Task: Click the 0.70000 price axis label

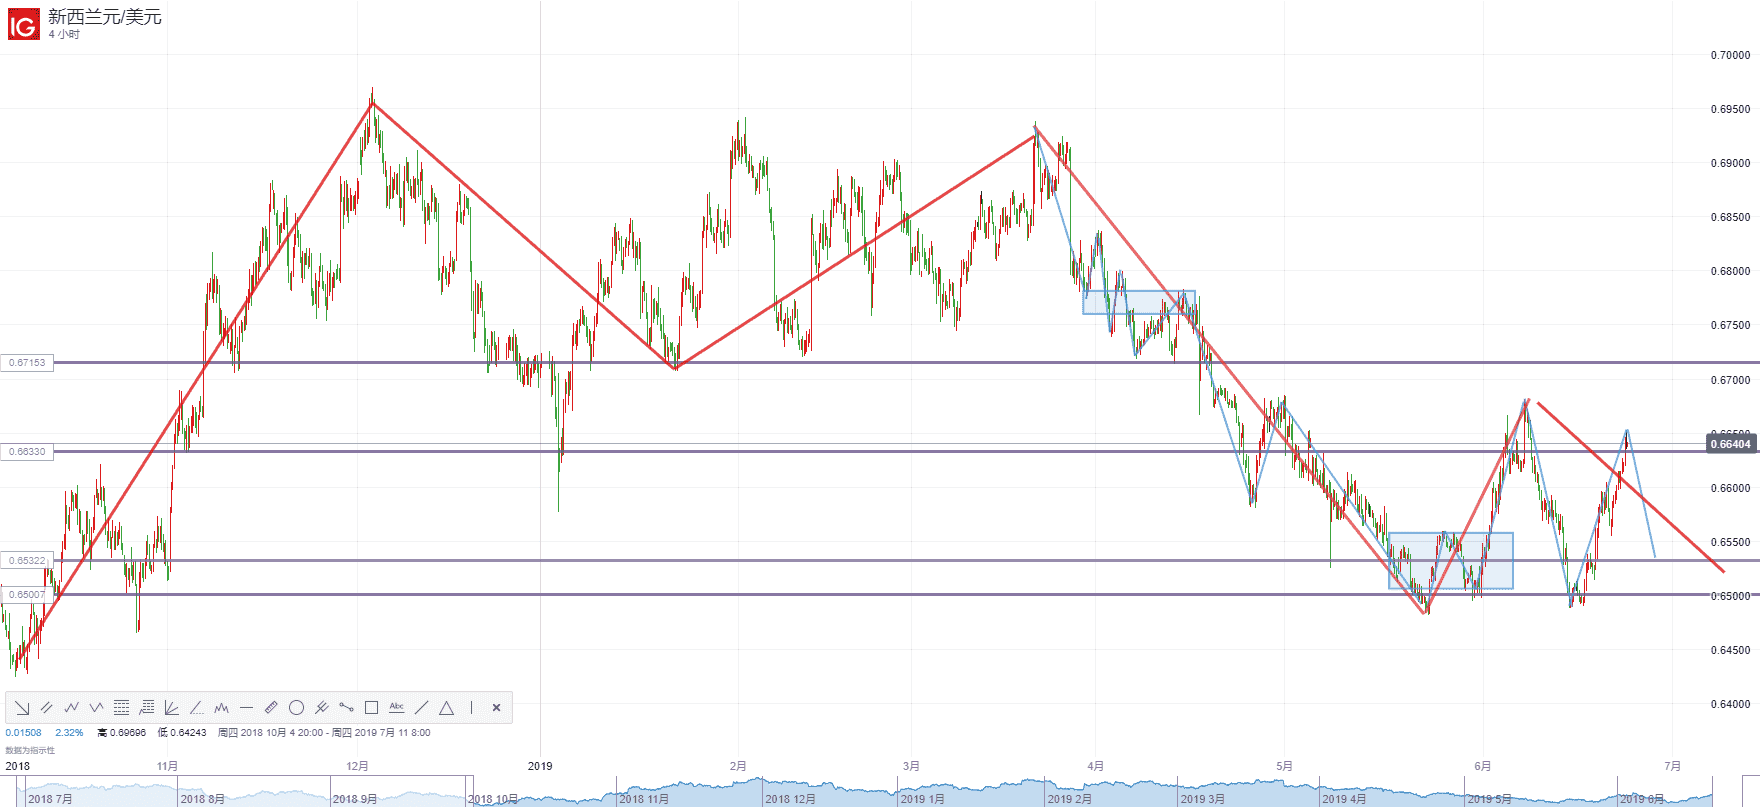Action: [1730, 55]
